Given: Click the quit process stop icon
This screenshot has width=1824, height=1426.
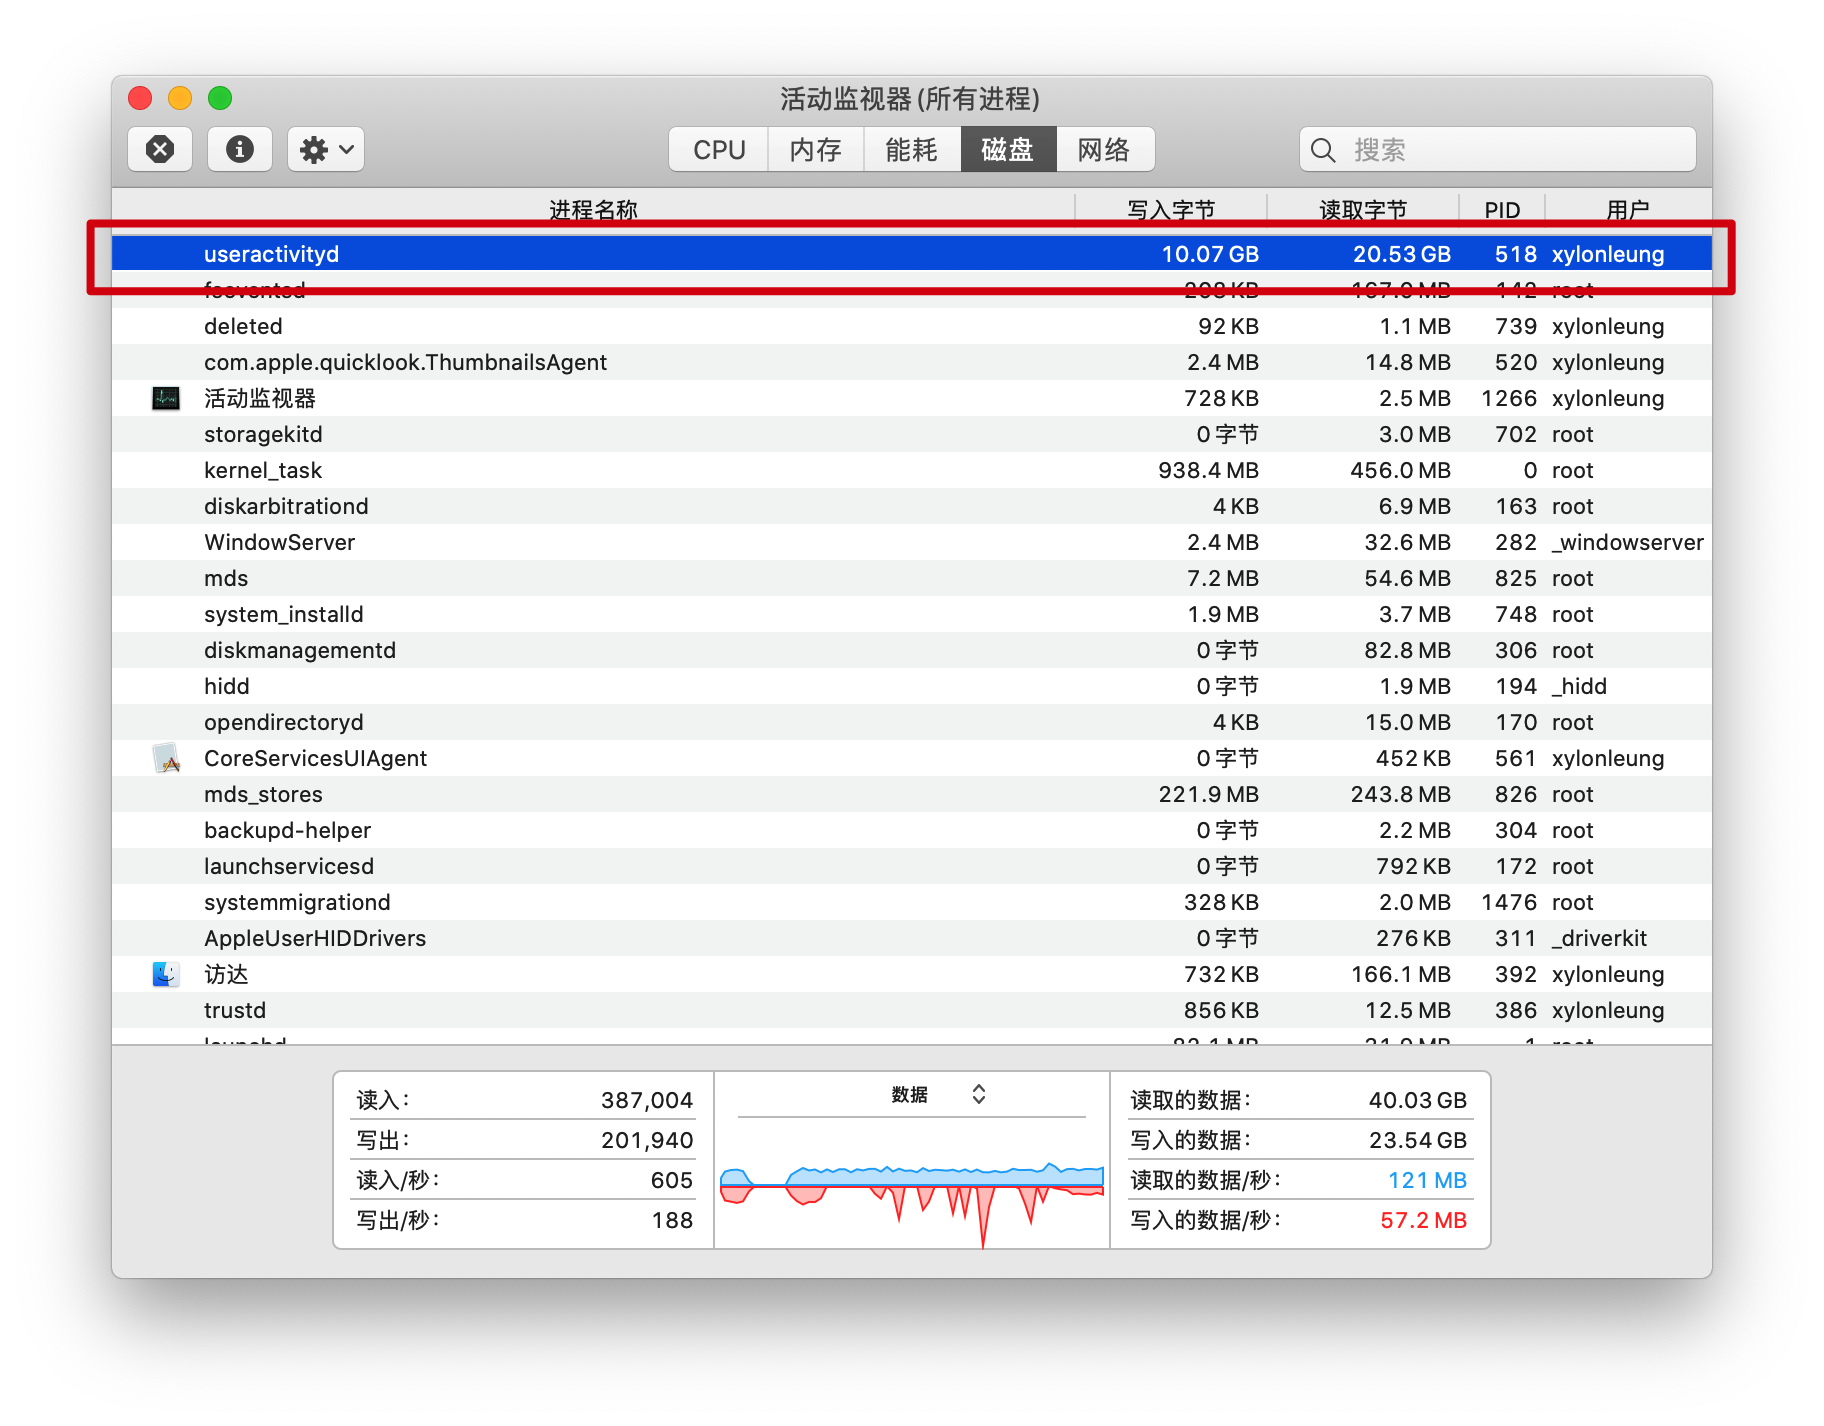Looking at the screenshot, I should (160, 150).
